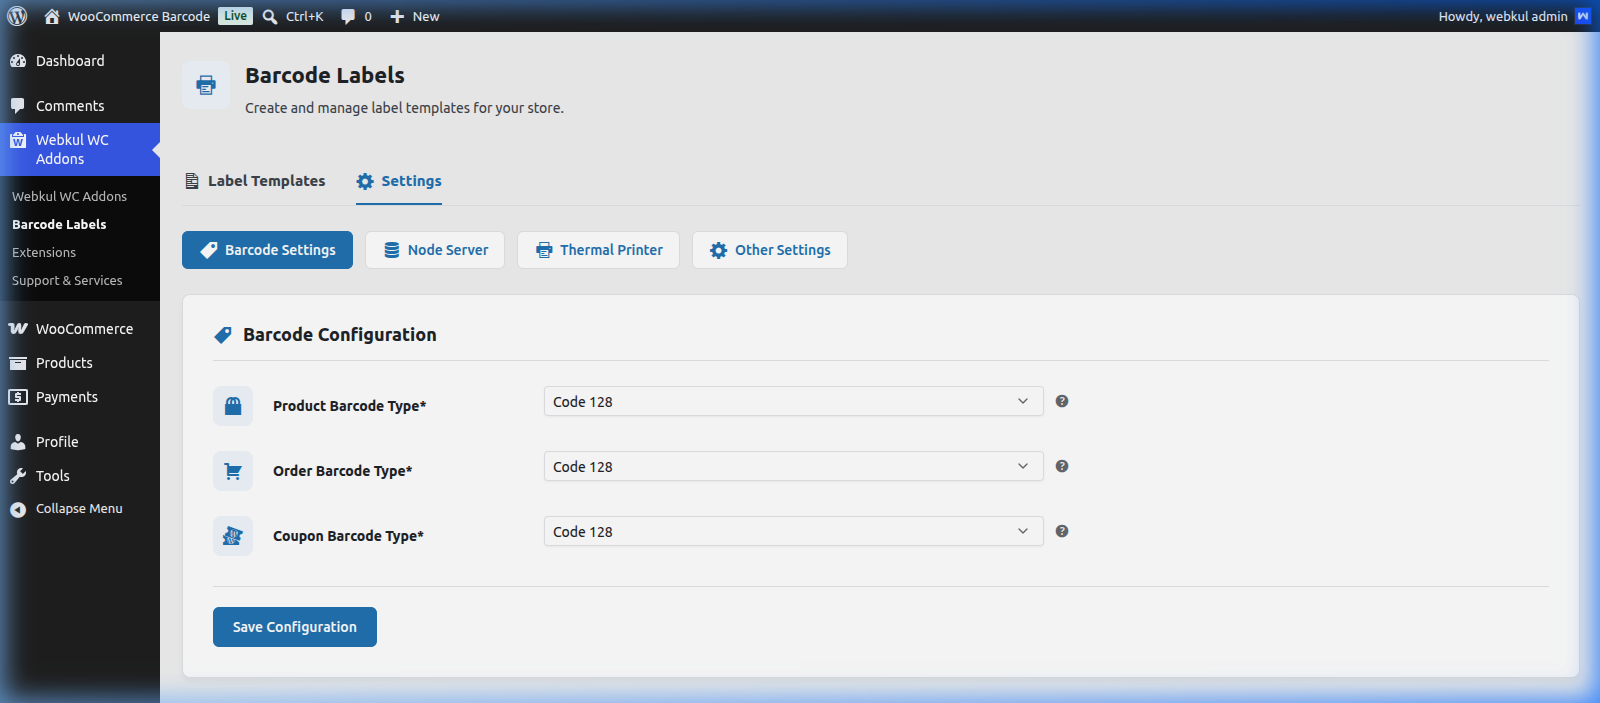Click the Collapse Menu arrow icon
Image resolution: width=1600 pixels, height=703 pixels.
(x=18, y=509)
